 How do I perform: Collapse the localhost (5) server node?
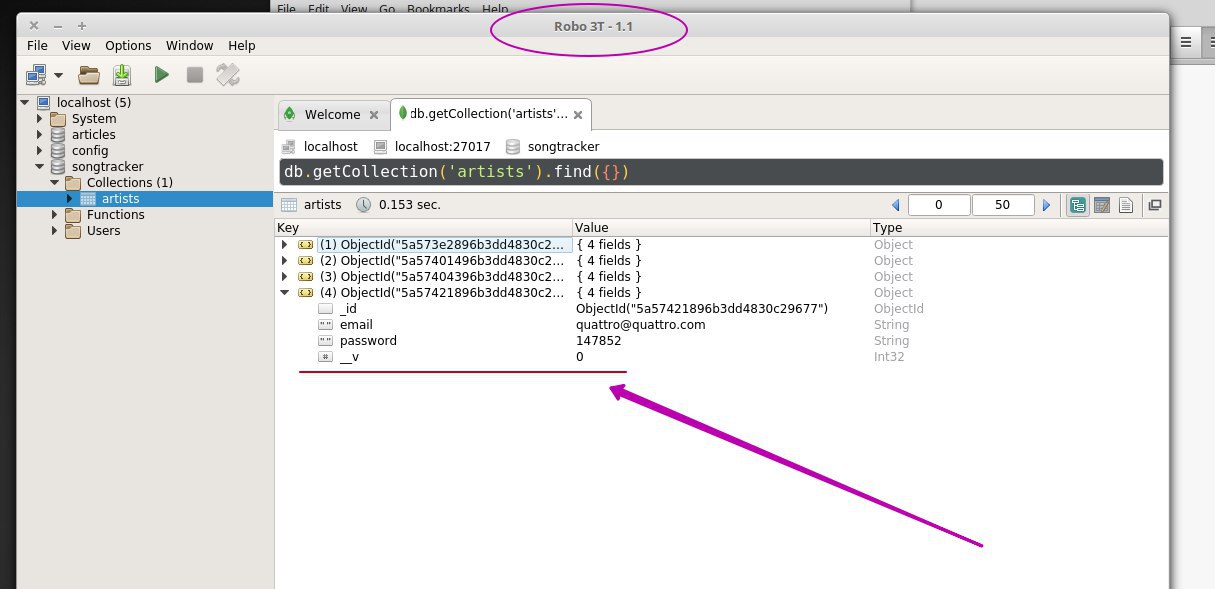tap(24, 102)
